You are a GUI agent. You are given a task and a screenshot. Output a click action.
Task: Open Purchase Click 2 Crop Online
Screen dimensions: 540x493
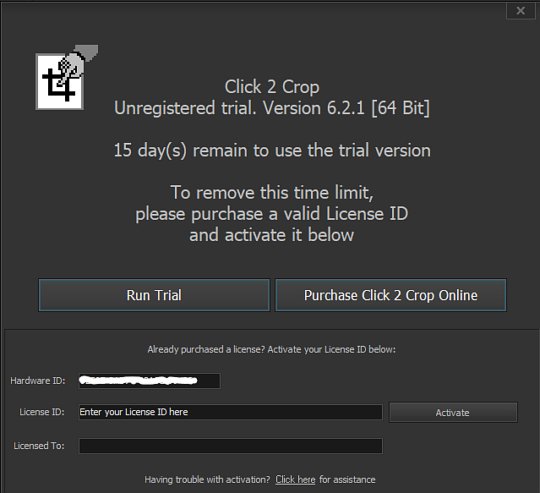pos(391,295)
